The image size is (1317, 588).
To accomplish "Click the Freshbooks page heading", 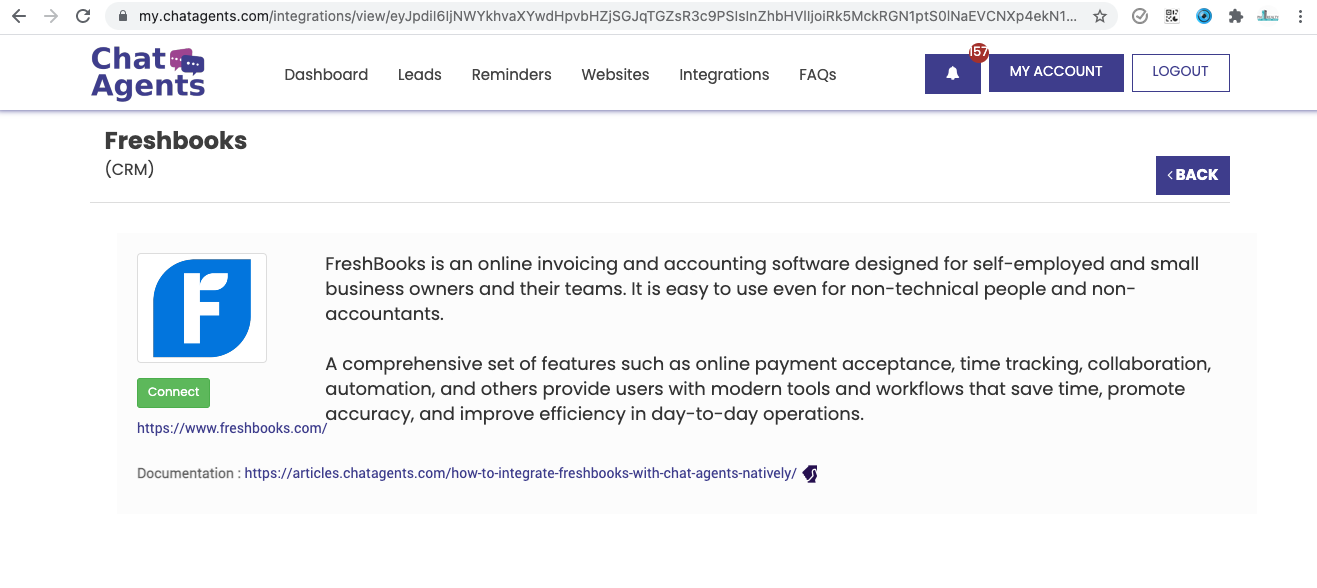I will (176, 141).
